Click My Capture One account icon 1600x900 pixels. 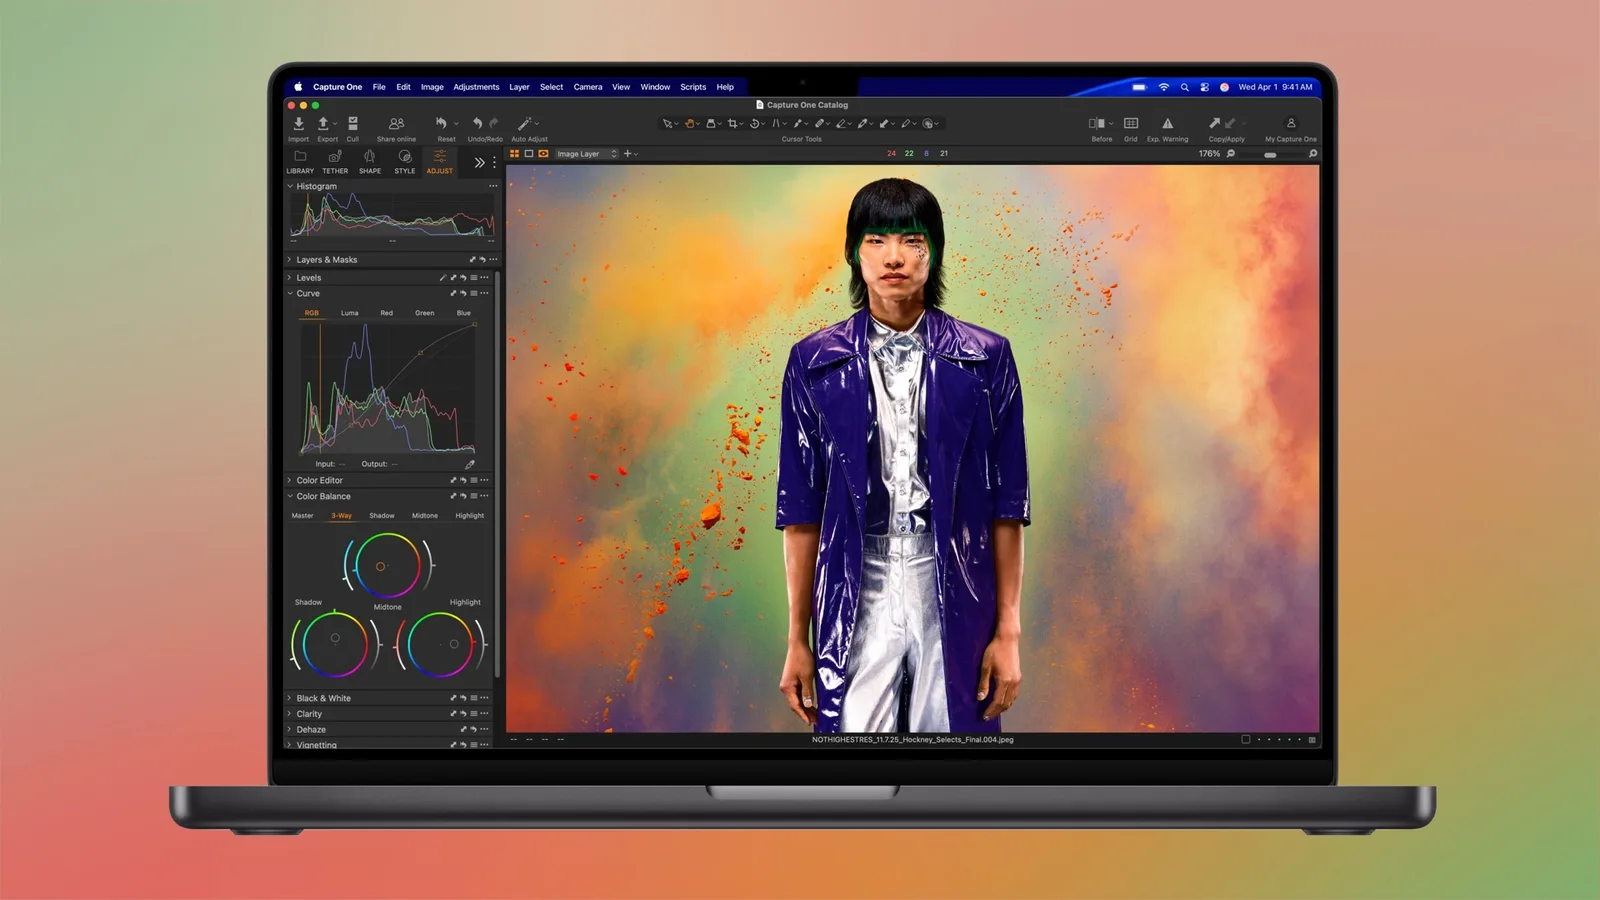[x=1291, y=123]
